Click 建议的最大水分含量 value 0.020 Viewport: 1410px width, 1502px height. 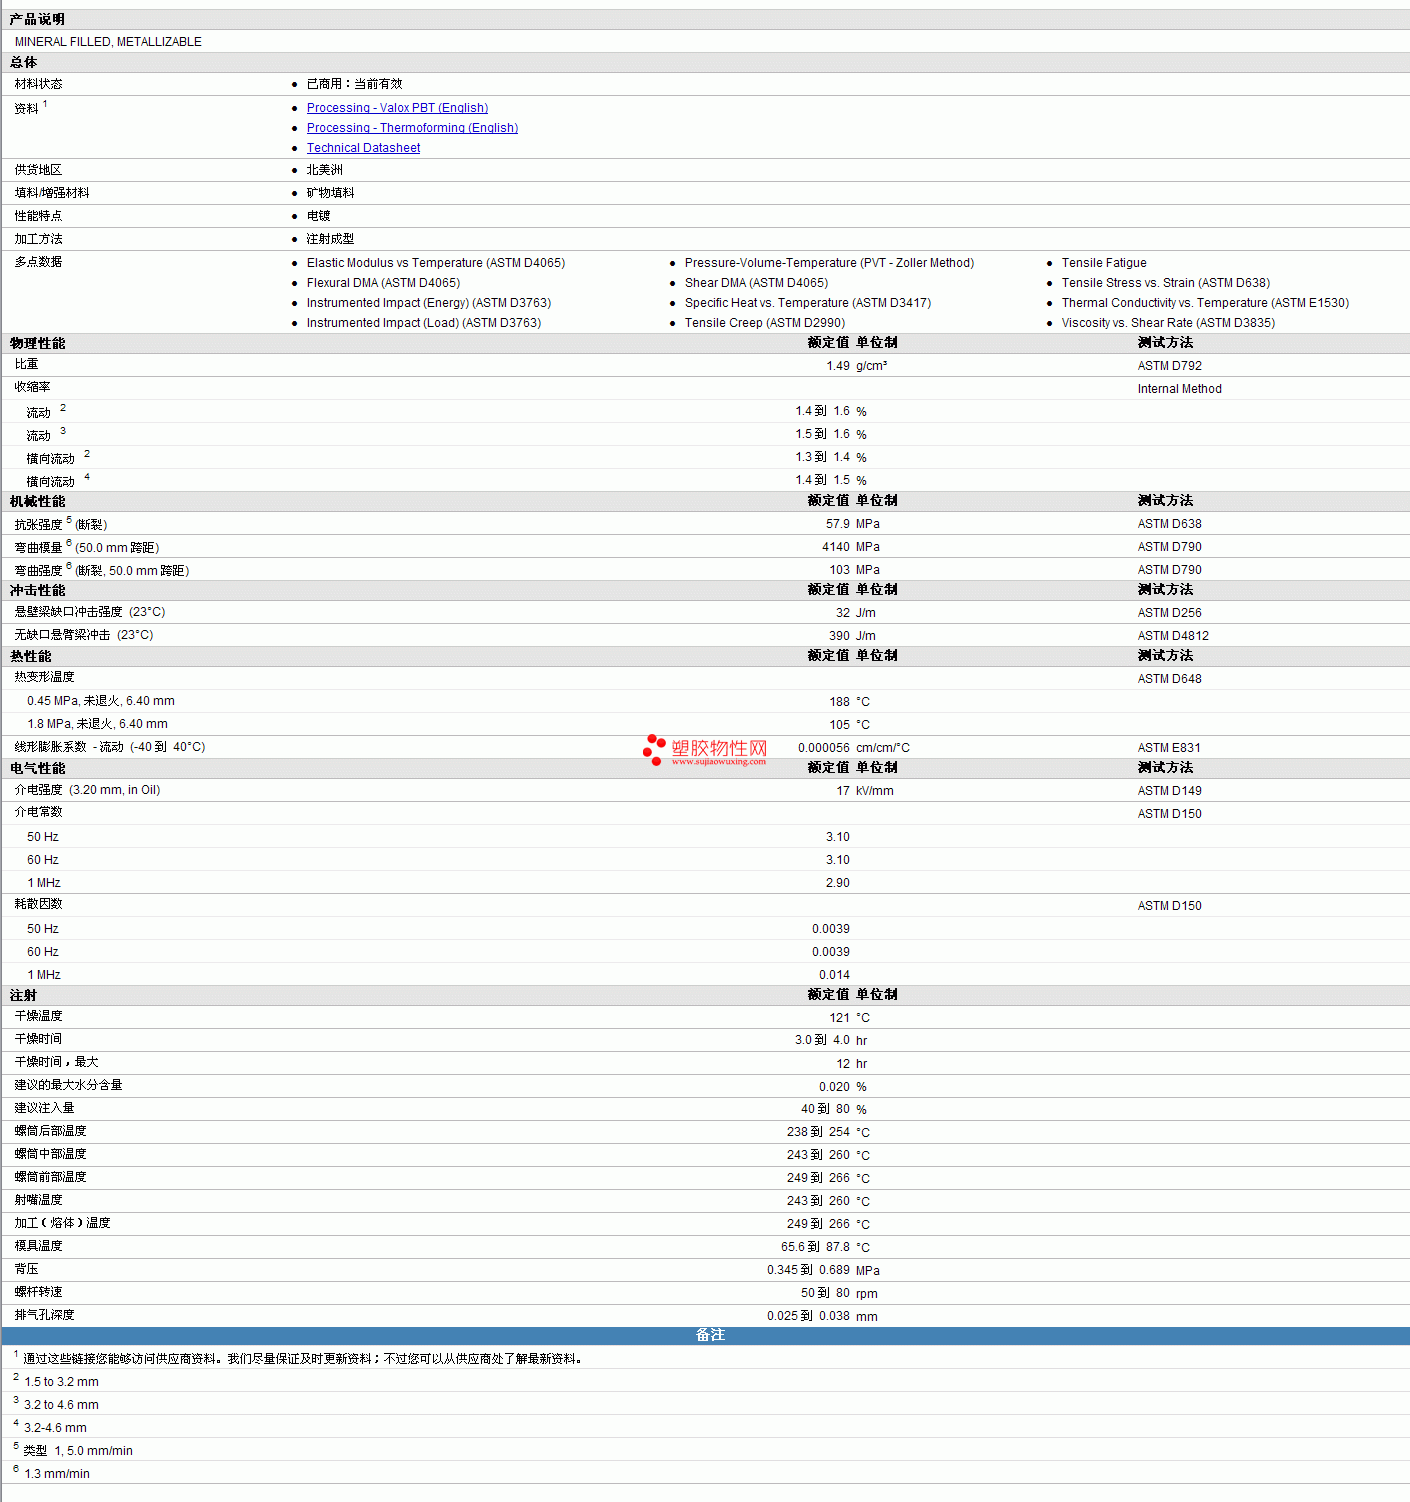click(834, 1087)
